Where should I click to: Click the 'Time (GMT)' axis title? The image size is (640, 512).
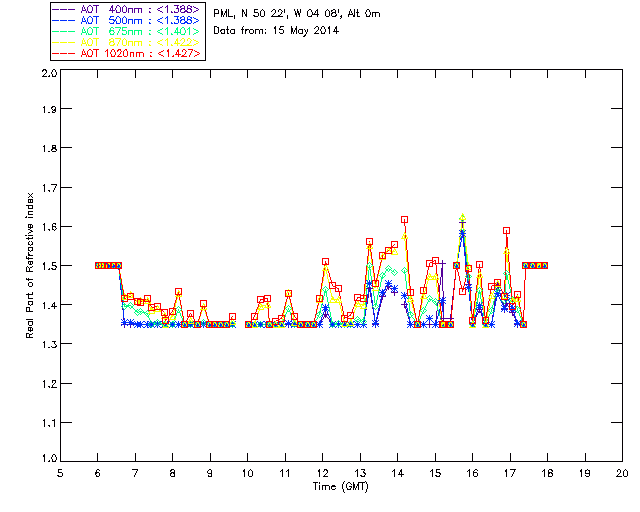pos(340,487)
